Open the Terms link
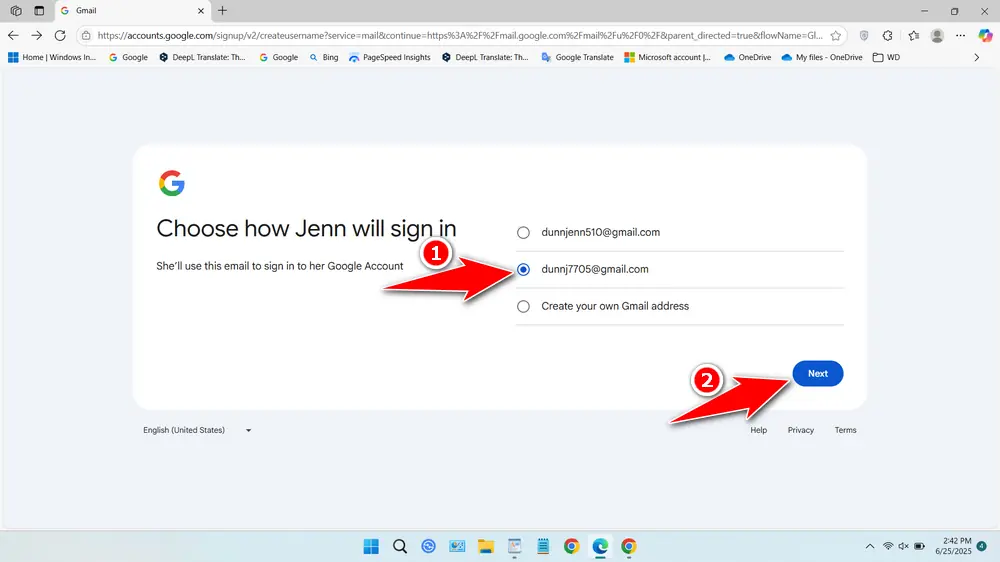Screen dimensions: 1000x562 [845, 430]
